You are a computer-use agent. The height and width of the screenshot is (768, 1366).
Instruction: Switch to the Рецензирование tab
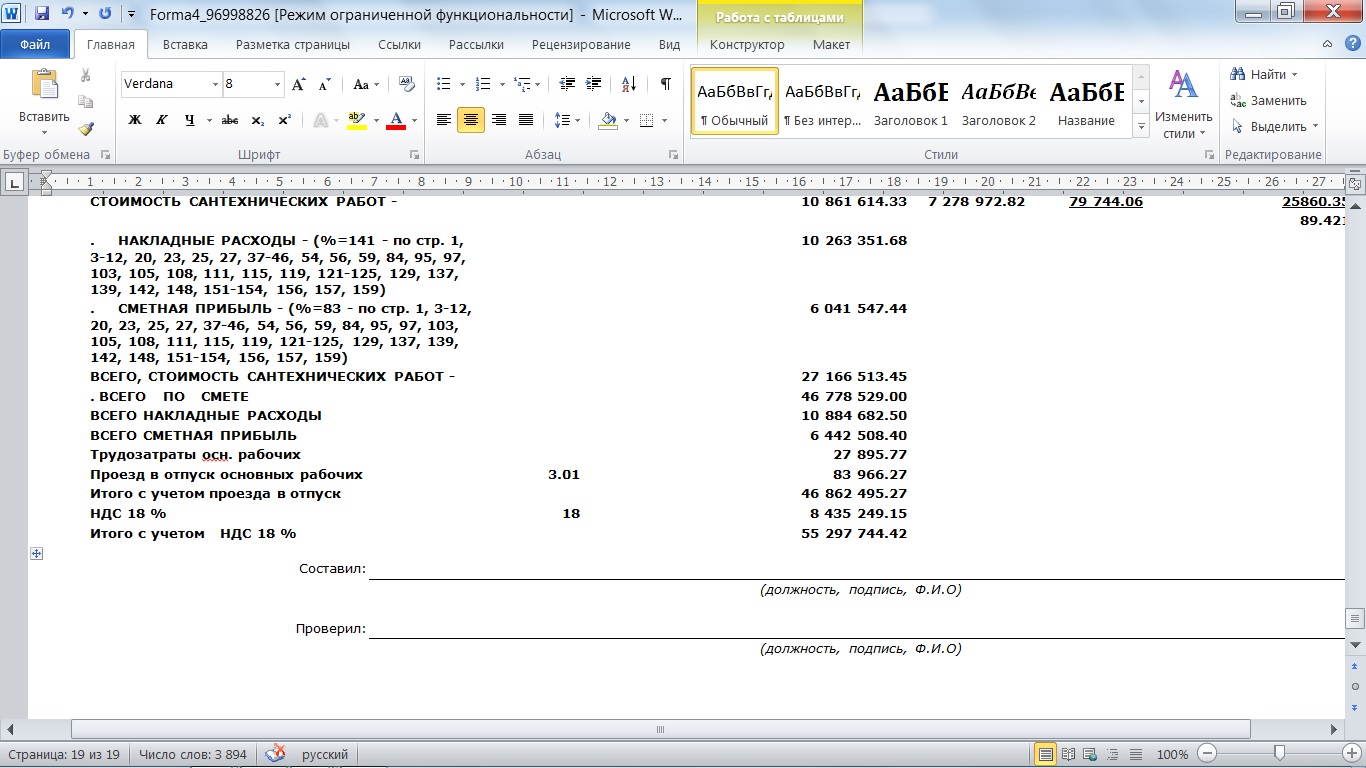point(581,44)
